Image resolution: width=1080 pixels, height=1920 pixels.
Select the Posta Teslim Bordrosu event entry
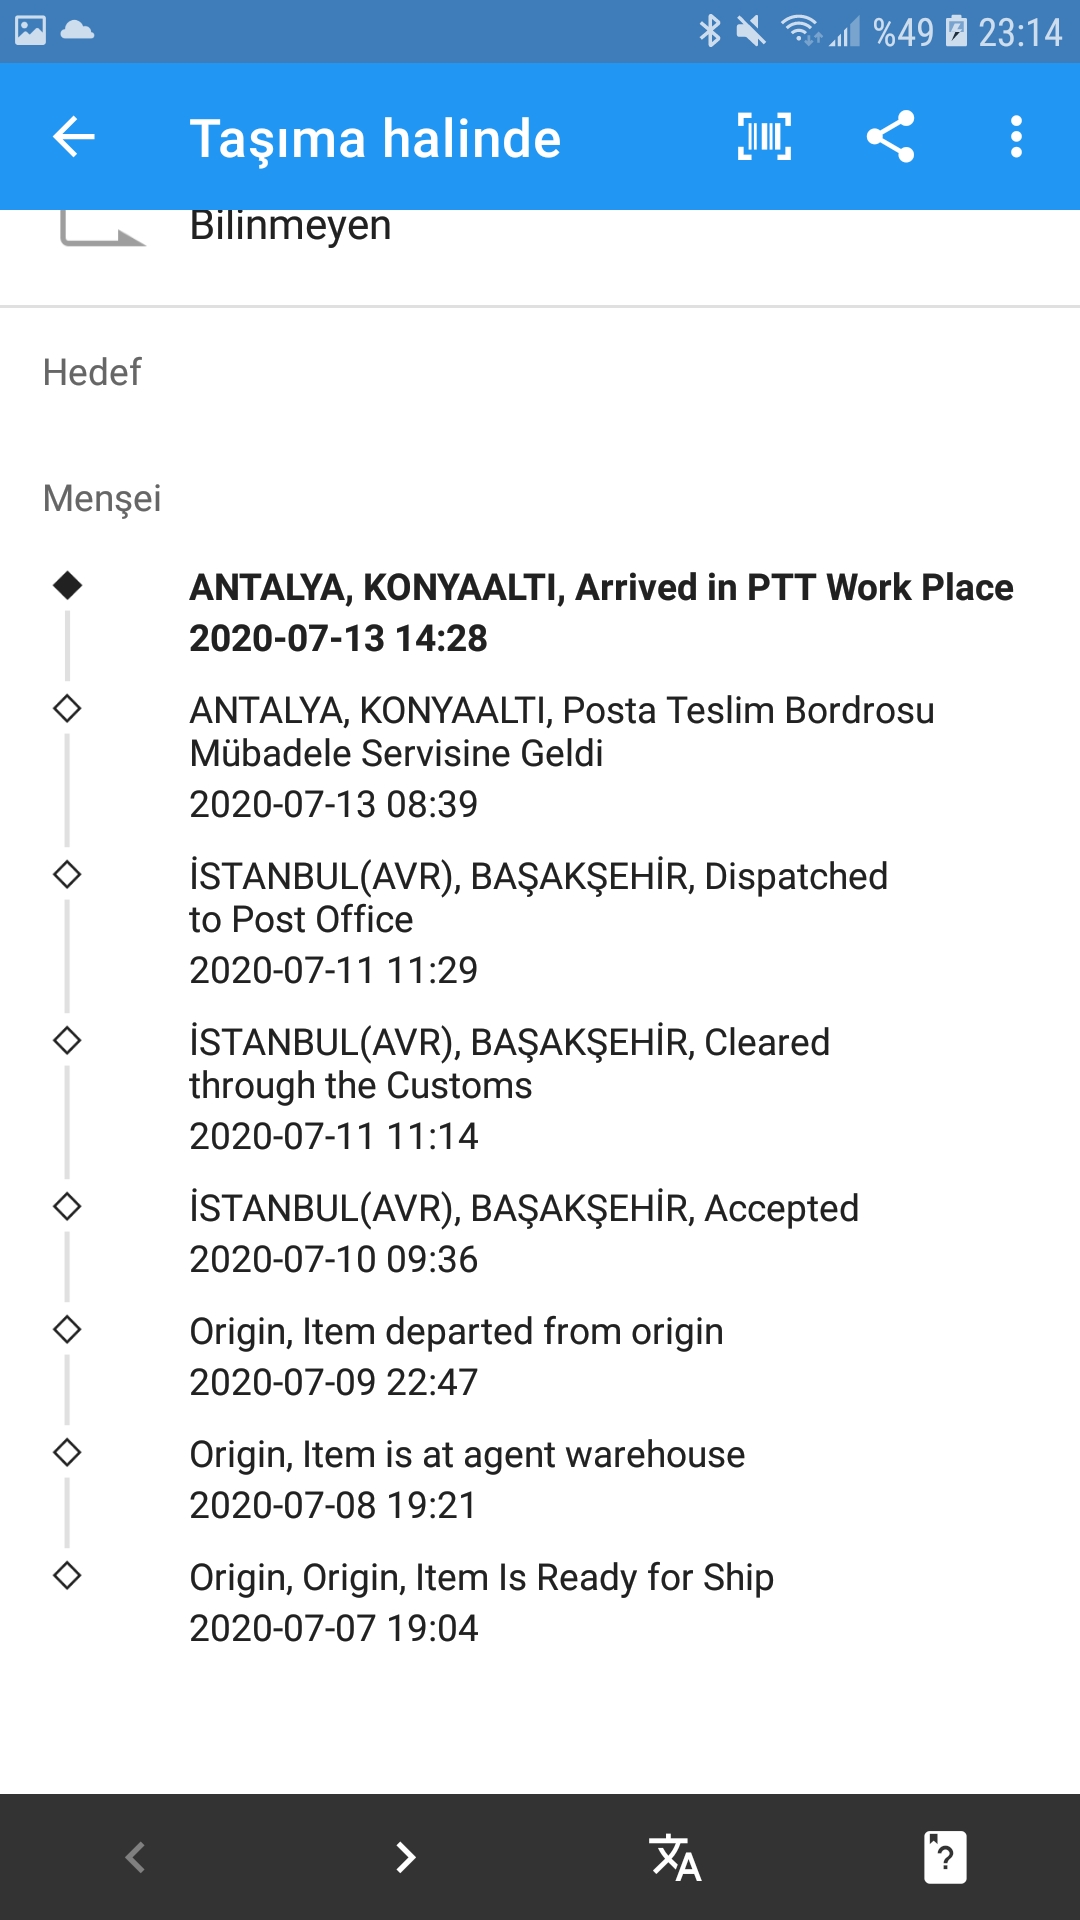562,756
